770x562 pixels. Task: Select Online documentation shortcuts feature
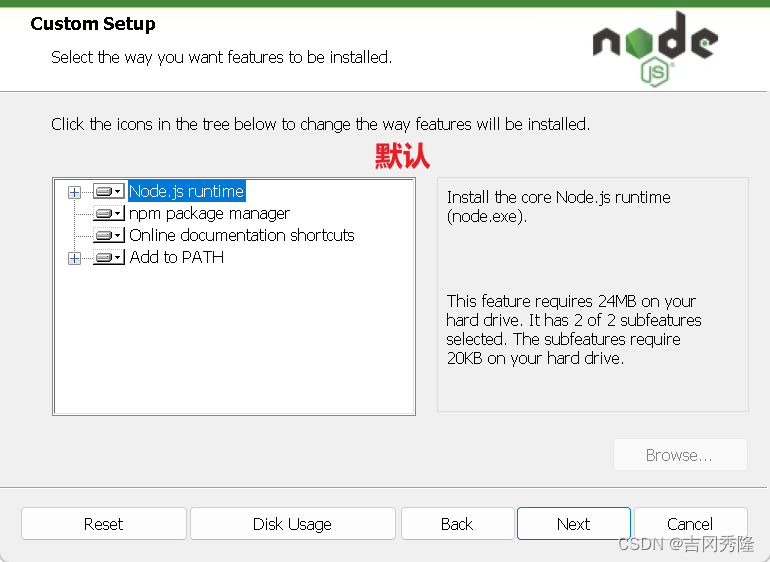click(x=242, y=235)
